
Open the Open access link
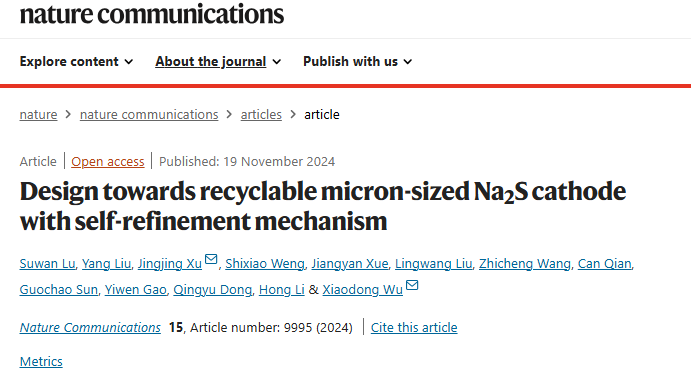[108, 162]
